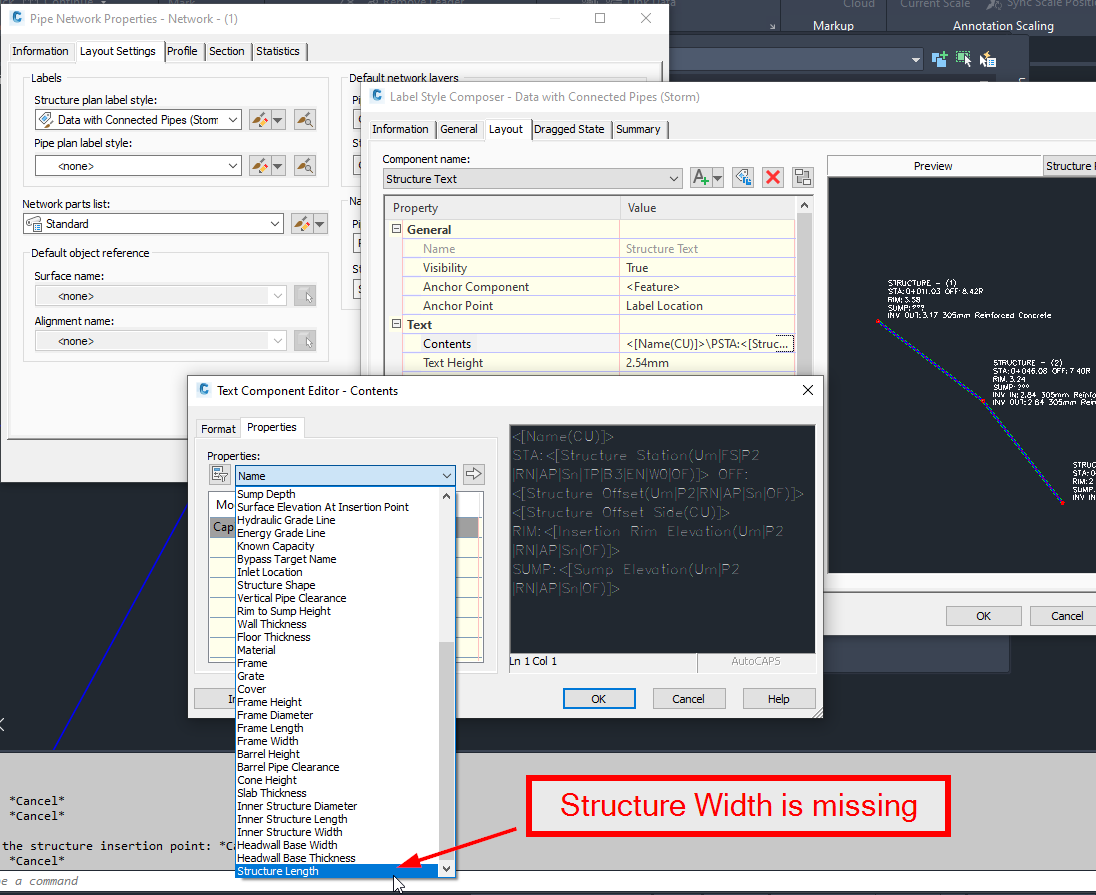Delete the Structure Text component
This screenshot has width=1096, height=895.
(x=772, y=177)
